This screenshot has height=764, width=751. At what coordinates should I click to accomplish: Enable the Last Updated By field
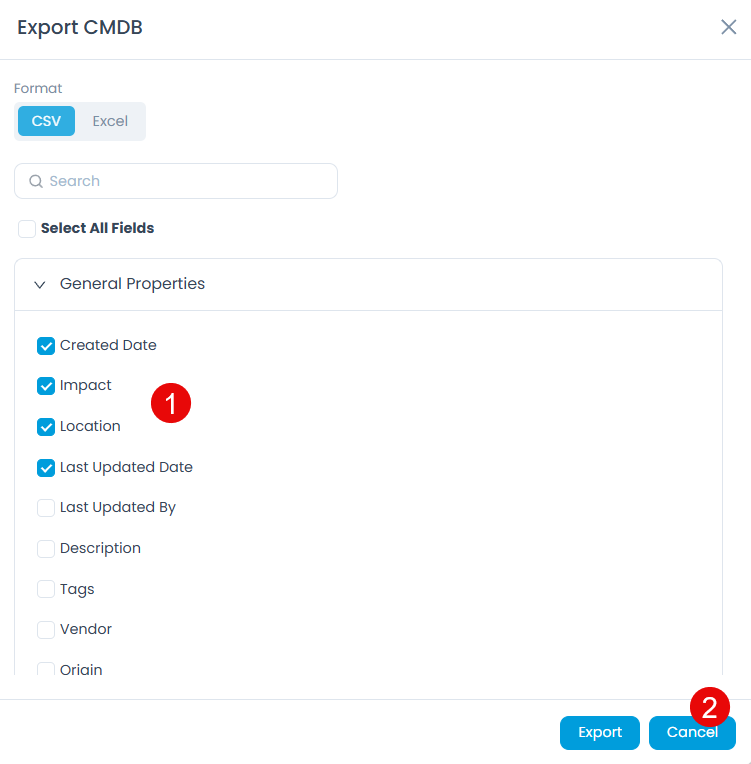46,508
